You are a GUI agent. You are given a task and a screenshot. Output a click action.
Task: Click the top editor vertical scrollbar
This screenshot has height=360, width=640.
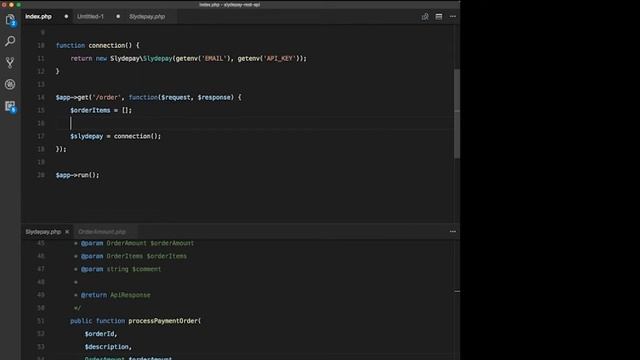[457, 113]
